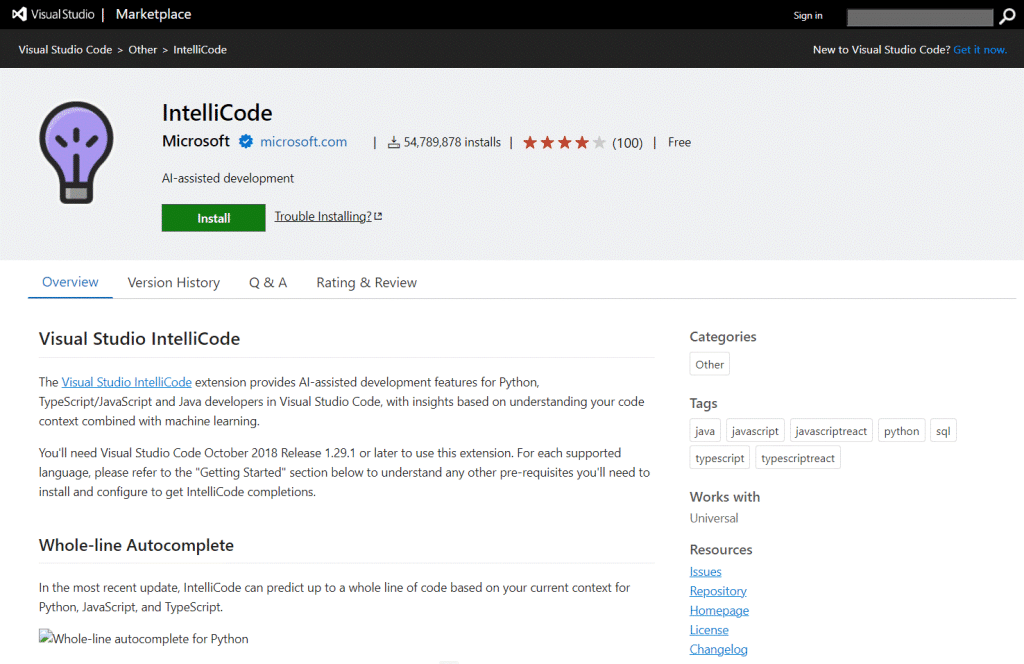
Task: Click the IntelliCode extension title
Action: click(x=217, y=113)
